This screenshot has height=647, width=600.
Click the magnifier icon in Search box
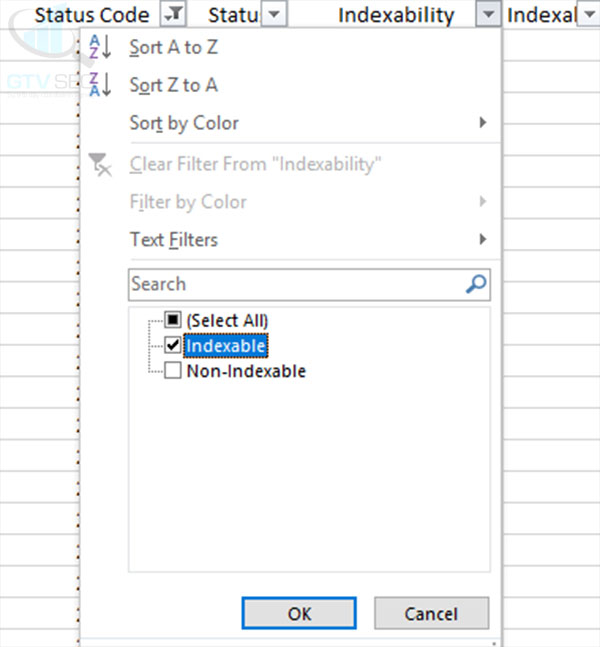476,285
